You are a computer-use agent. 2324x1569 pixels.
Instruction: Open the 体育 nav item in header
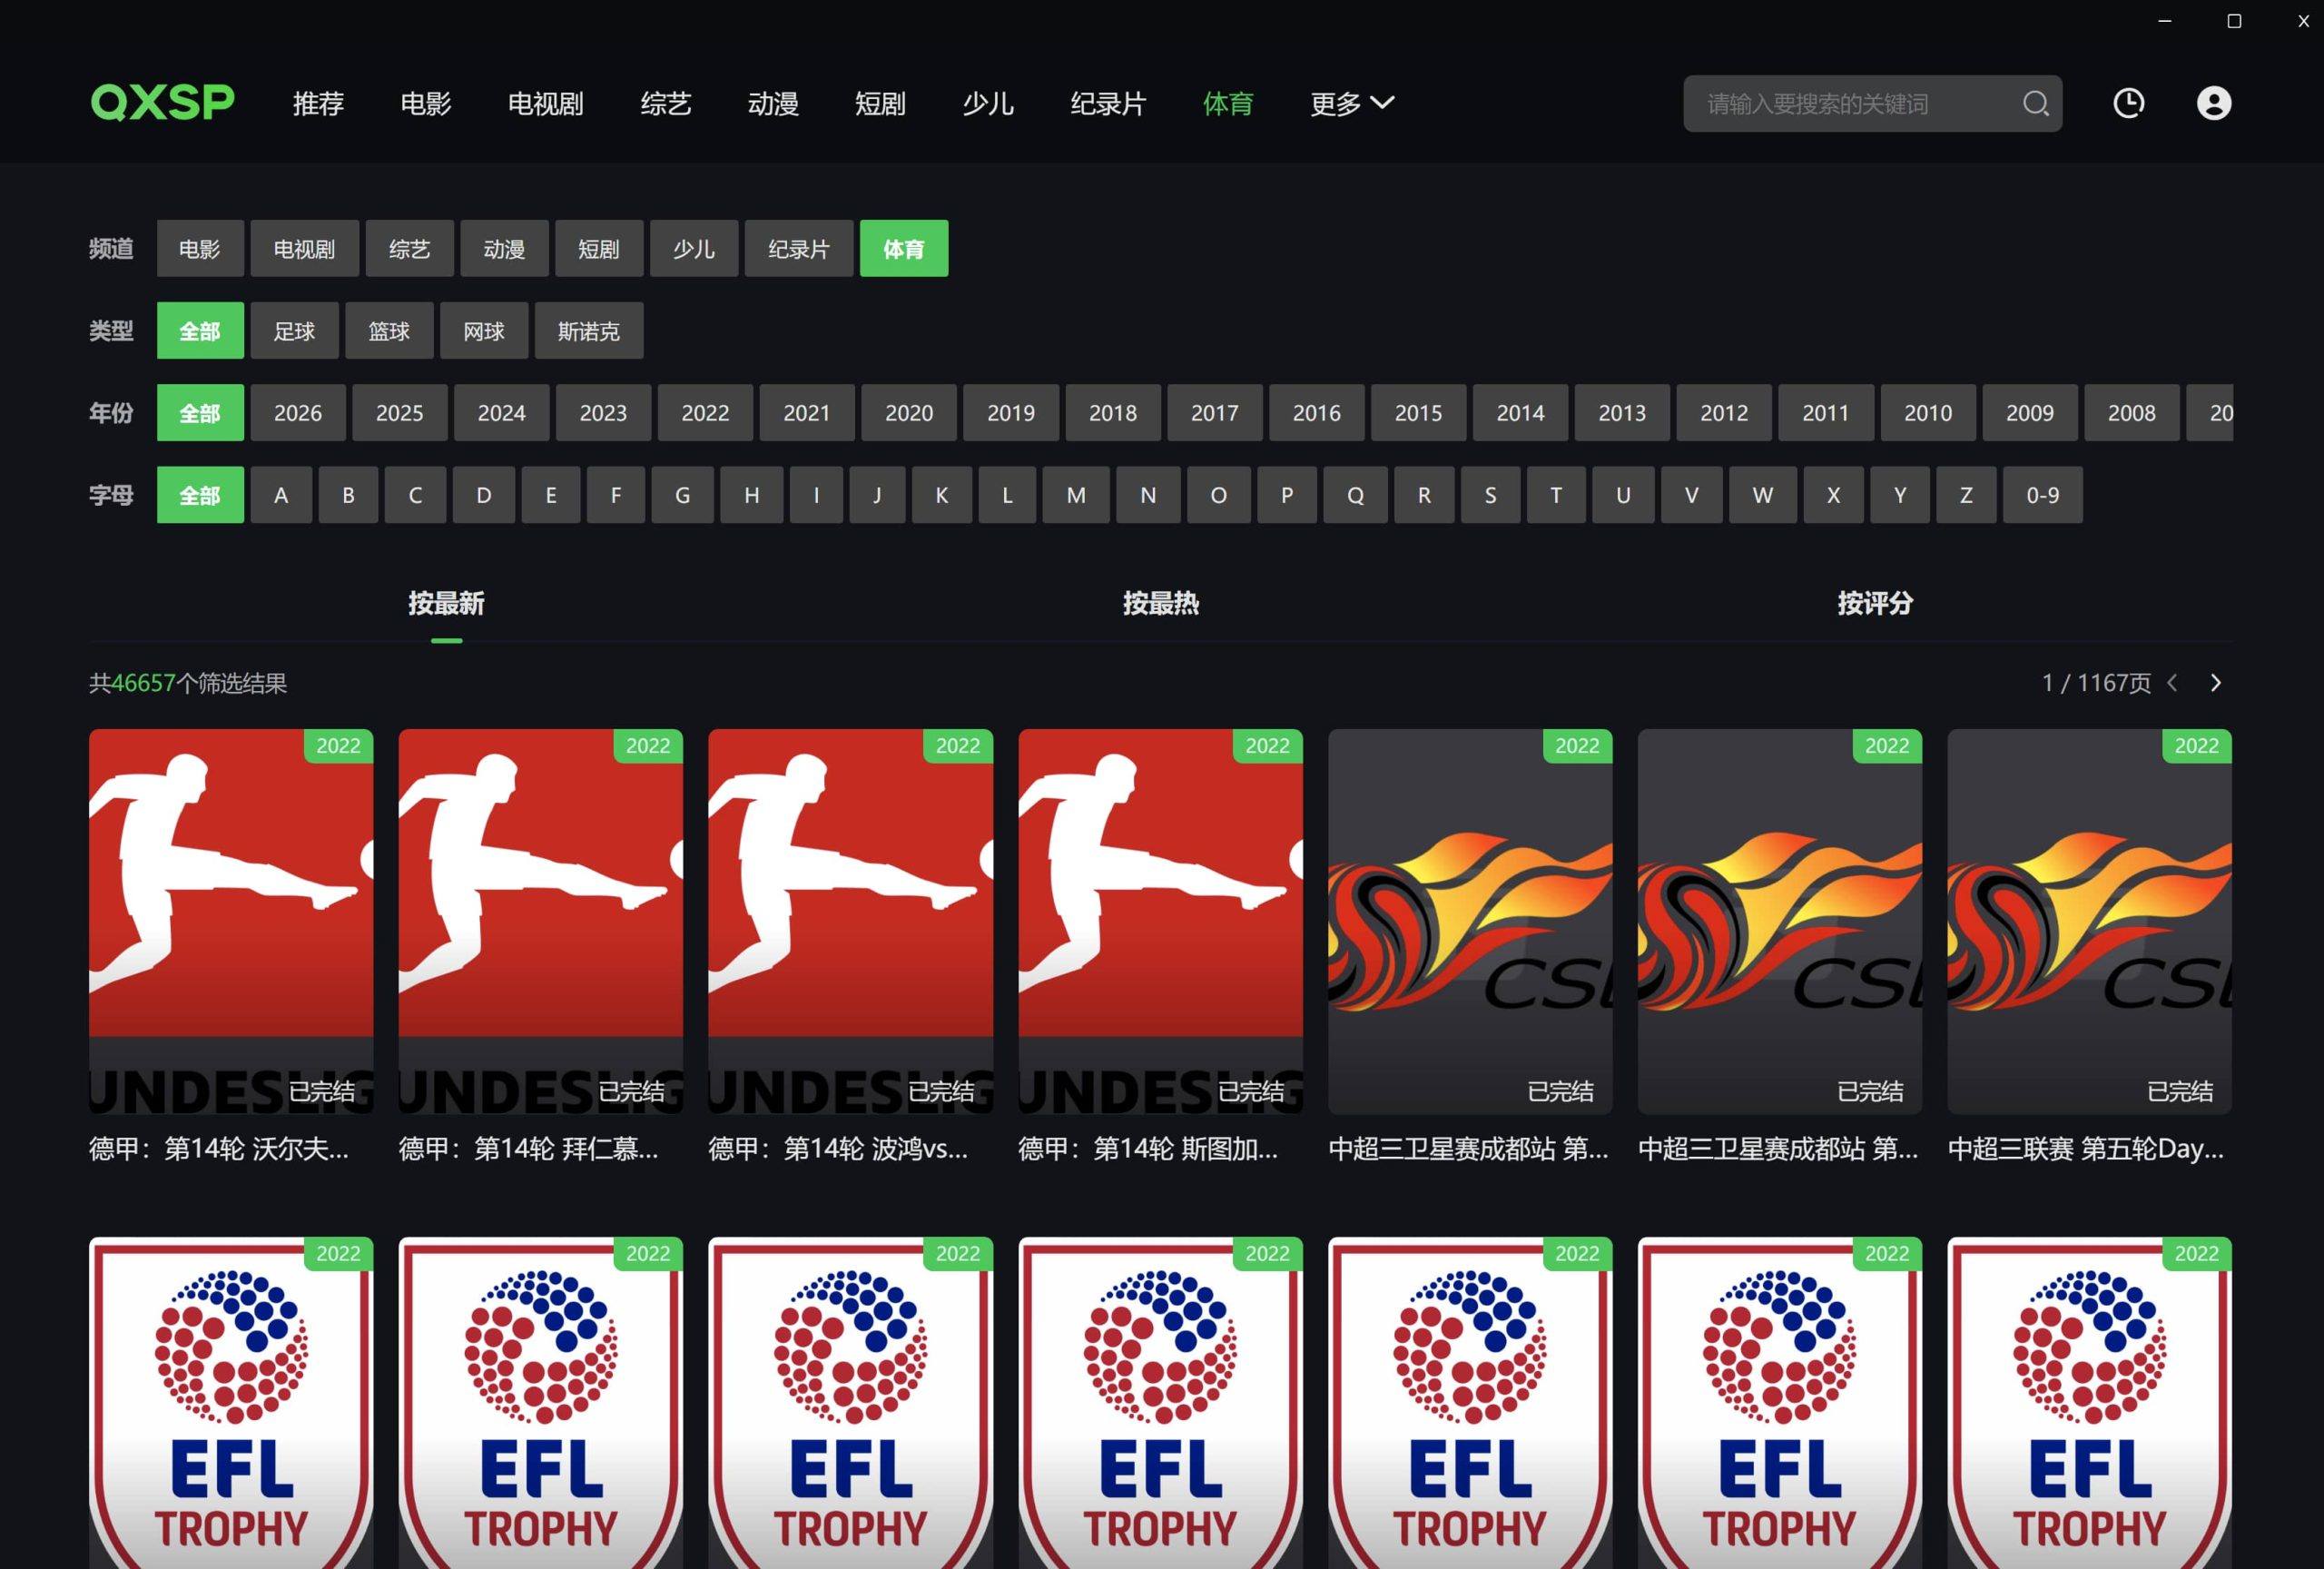pos(1228,103)
